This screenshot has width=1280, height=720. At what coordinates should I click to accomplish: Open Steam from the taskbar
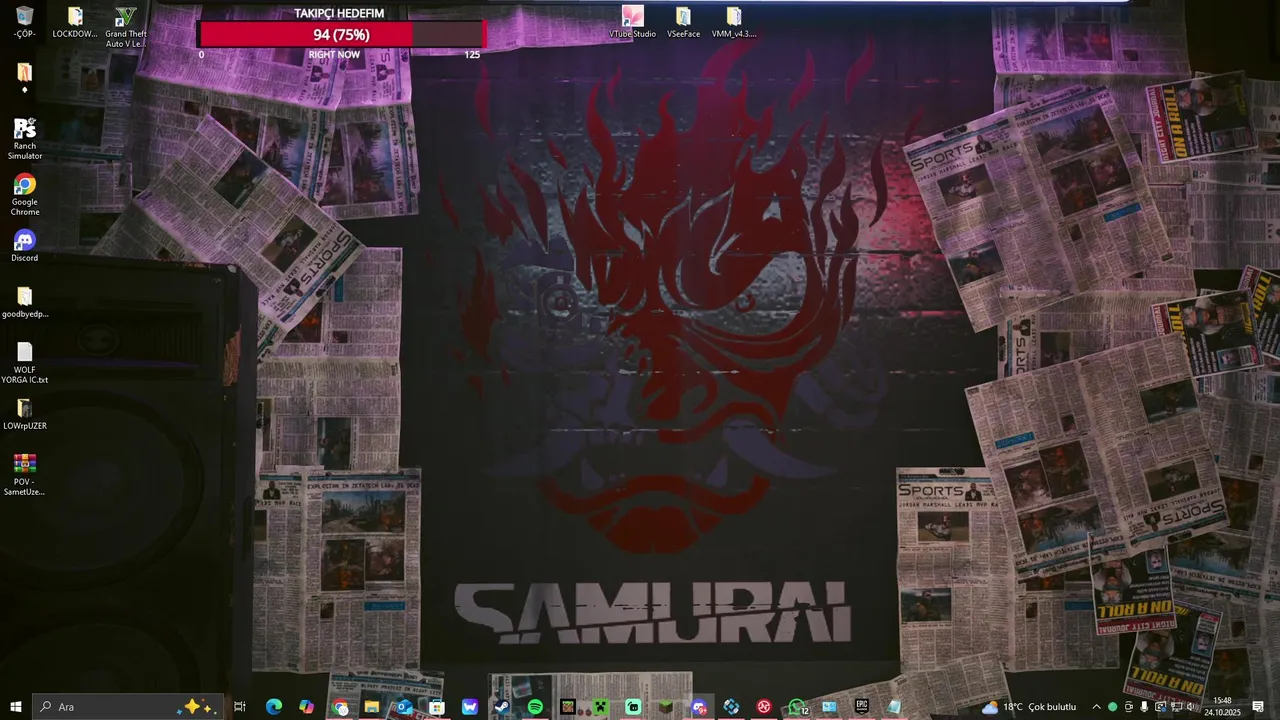point(502,707)
